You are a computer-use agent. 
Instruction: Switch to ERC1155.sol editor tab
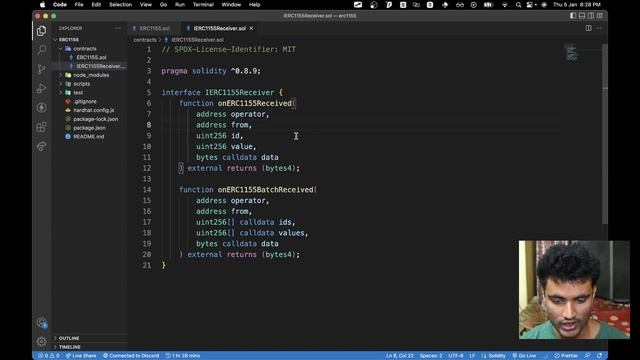point(154,28)
